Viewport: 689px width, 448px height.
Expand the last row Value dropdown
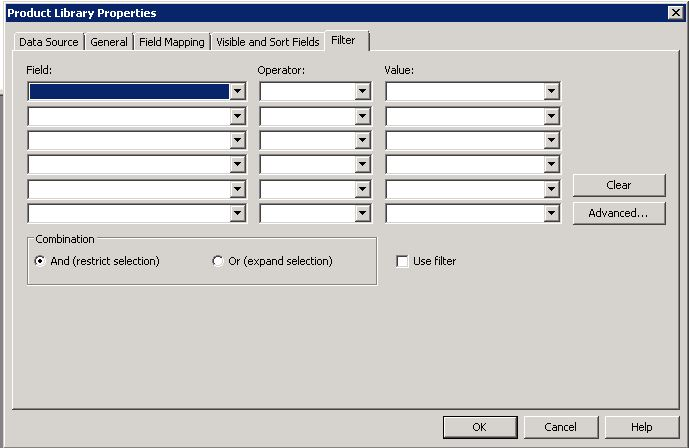551,213
